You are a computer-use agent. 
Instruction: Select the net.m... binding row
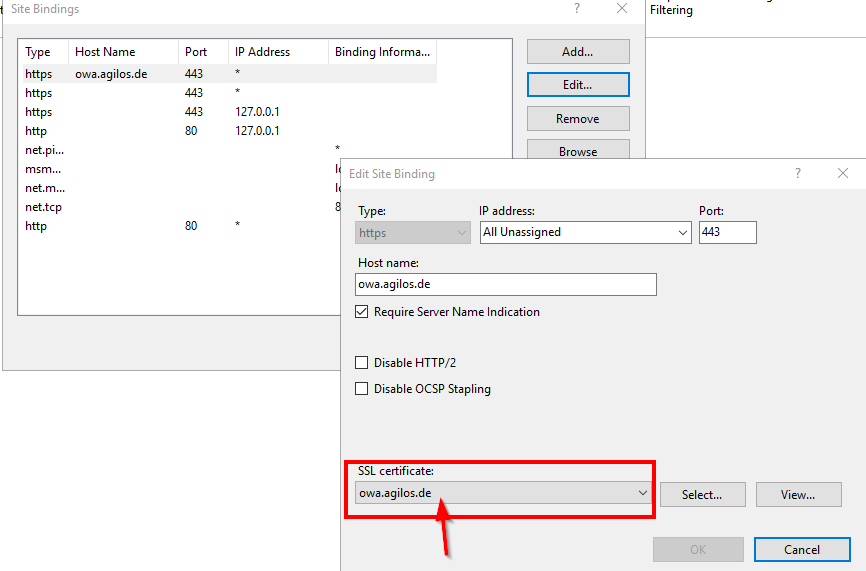pyautogui.click(x=179, y=188)
